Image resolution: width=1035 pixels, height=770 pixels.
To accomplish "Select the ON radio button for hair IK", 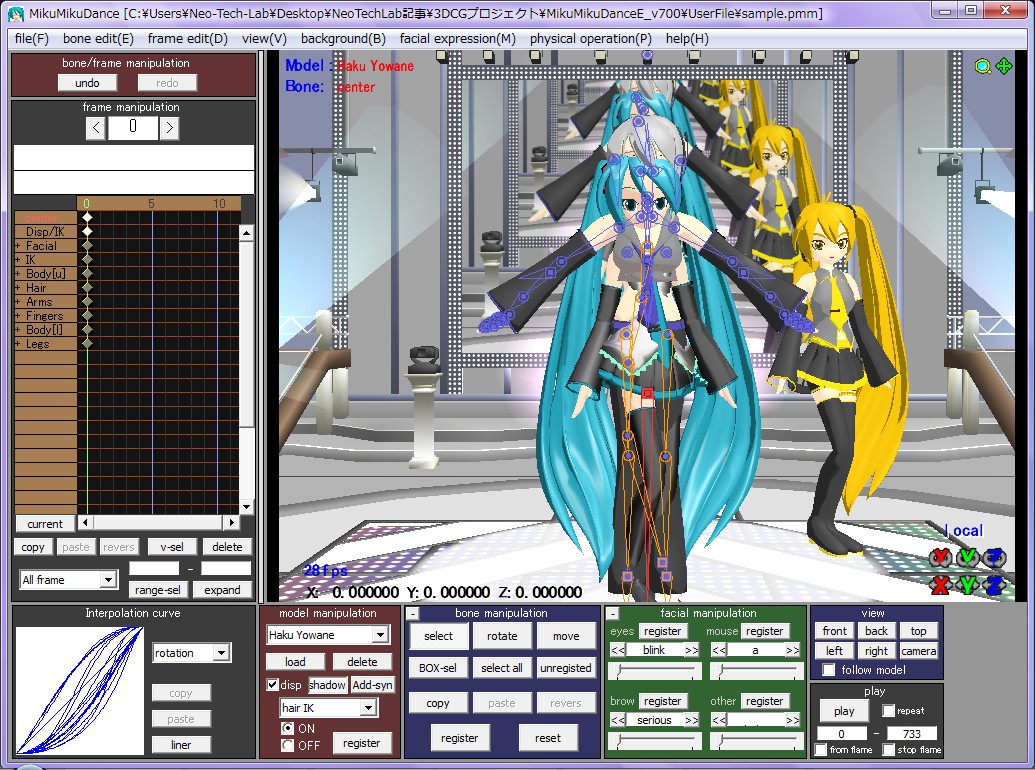I will (287, 728).
